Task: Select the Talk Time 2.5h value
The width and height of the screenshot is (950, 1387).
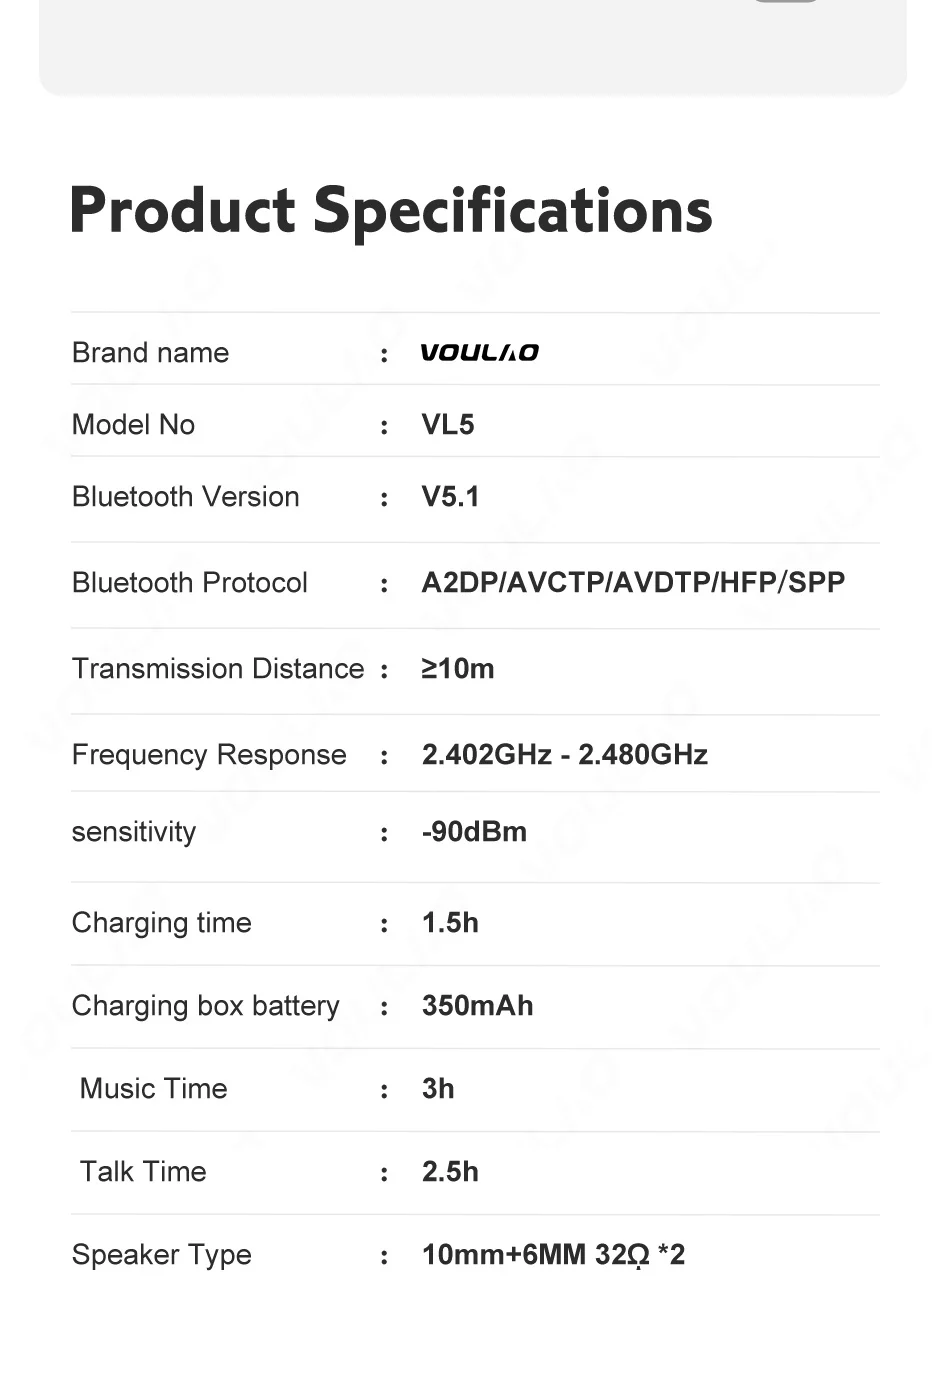Action: [450, 1171]
